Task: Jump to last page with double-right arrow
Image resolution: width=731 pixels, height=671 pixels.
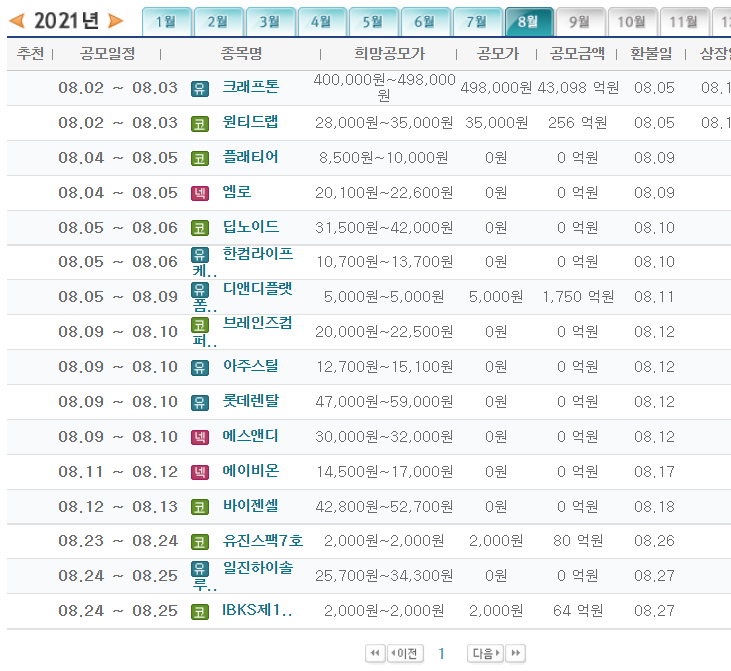Action: click(516, 653)
